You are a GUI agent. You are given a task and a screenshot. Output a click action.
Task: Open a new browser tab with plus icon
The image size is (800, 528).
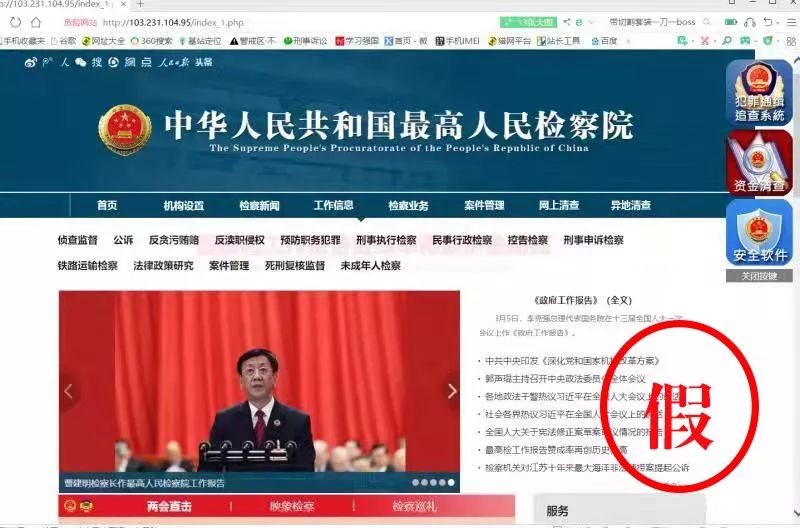[x=141, y=5]
